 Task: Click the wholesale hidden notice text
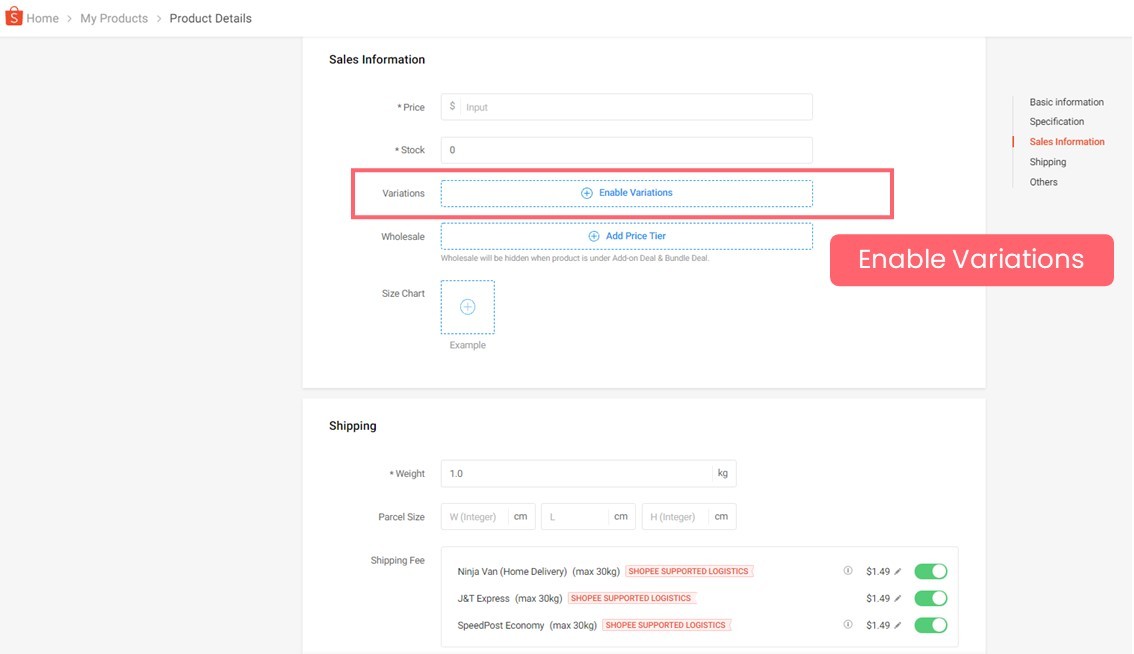575,258
